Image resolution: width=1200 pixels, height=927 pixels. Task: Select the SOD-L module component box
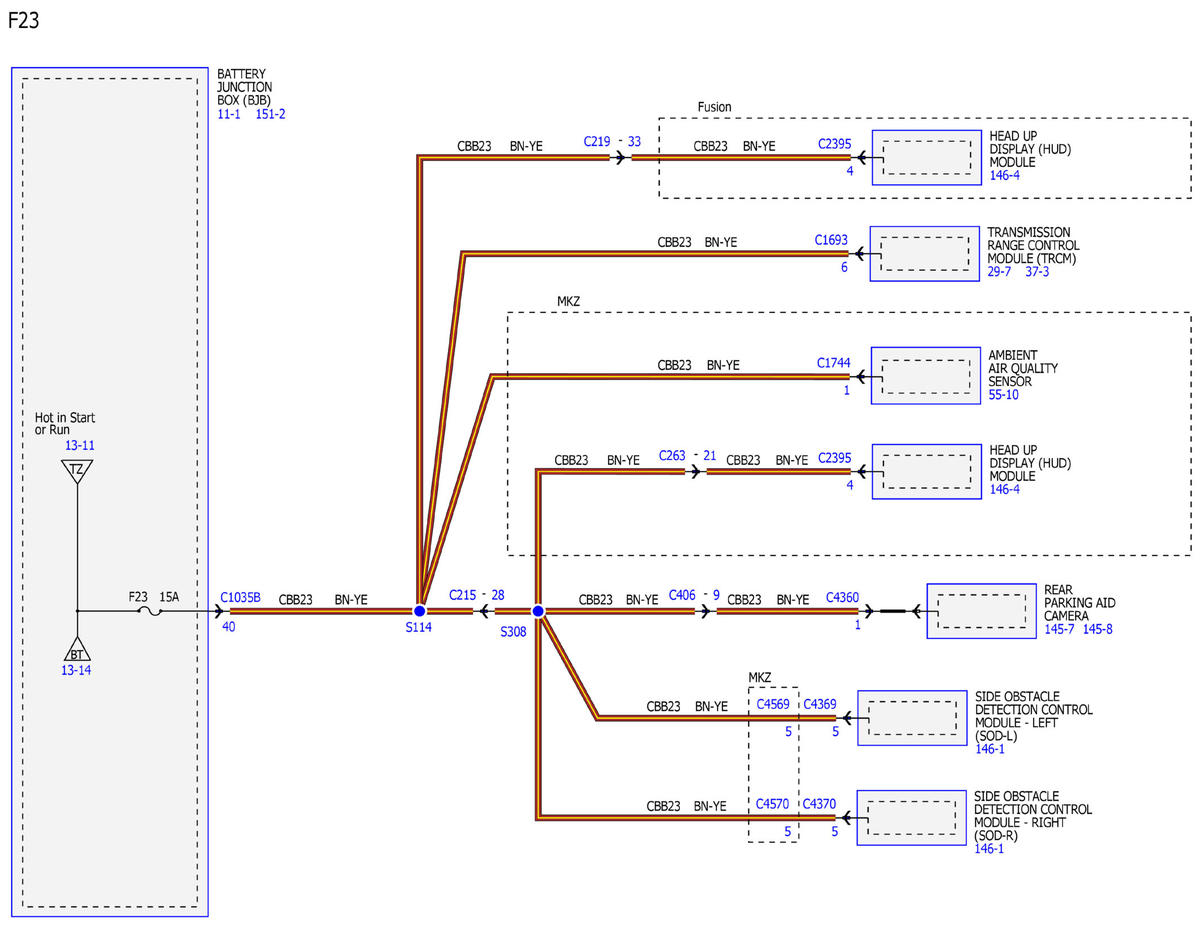[911, 717]
